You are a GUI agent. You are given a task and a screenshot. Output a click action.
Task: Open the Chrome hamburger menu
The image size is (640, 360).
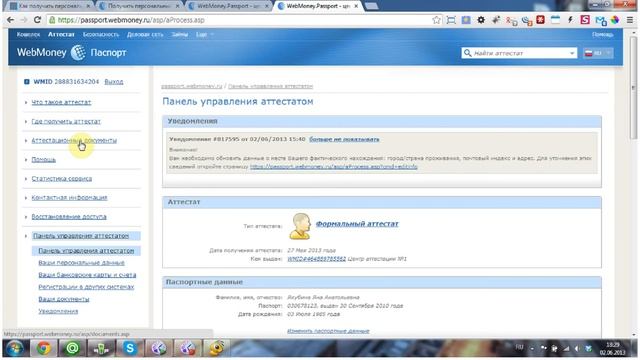tap(630, 20)
